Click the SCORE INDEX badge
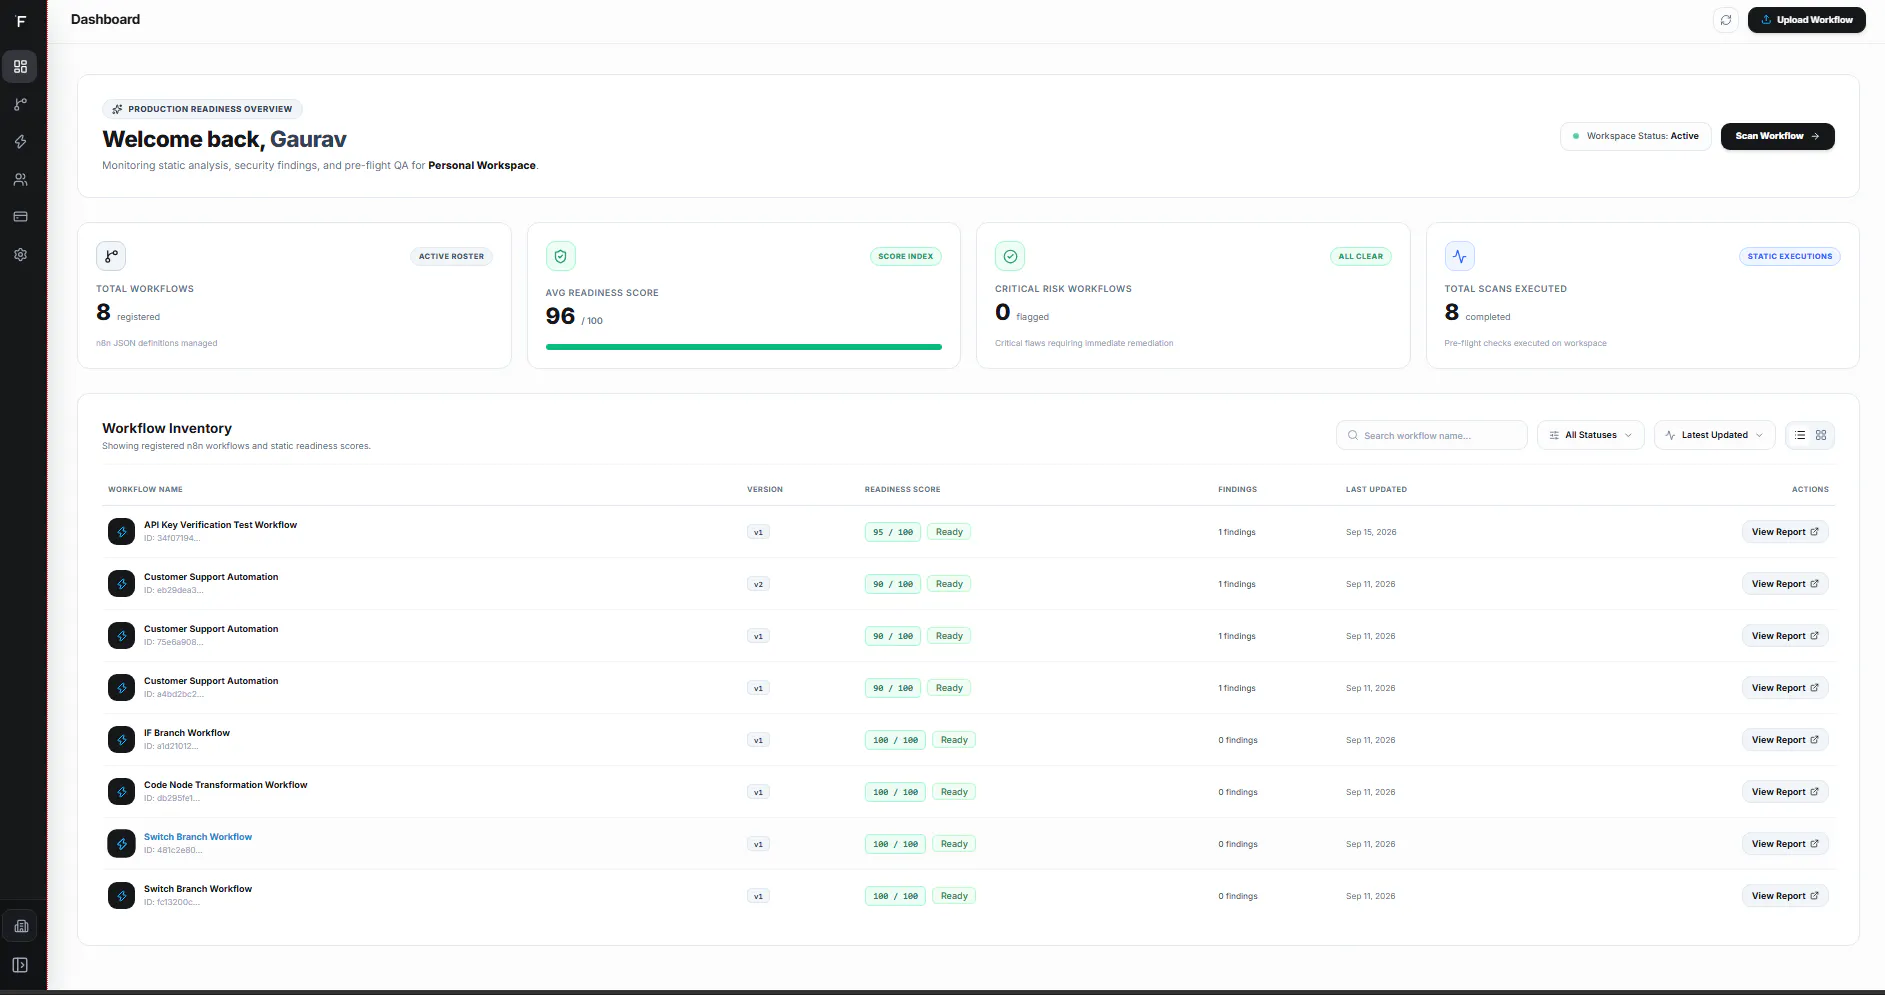Viewport: 1885px width, 995px height. tap(905, 256)
